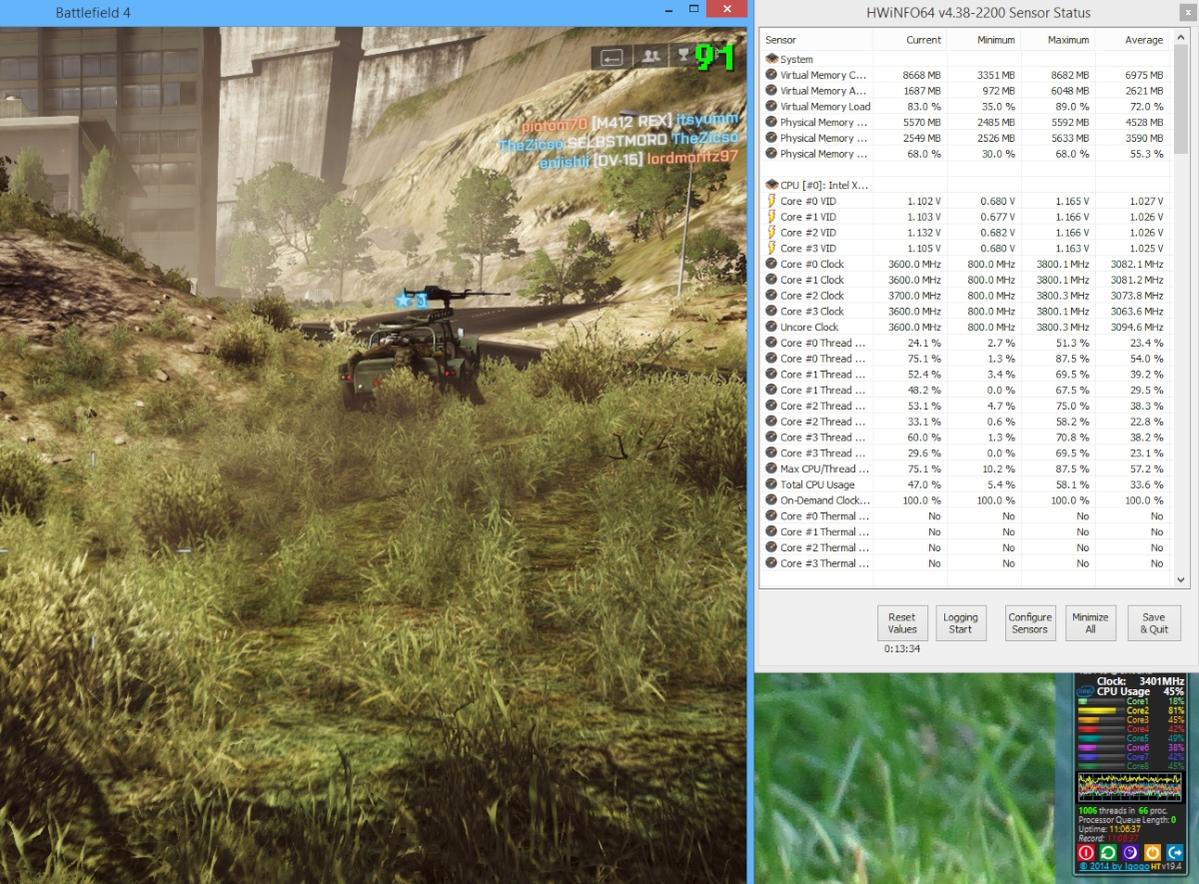Click the Average column header
The height and width of the screenshot is (884, 1199).
pyautogui.click(x=1144, y=40)
